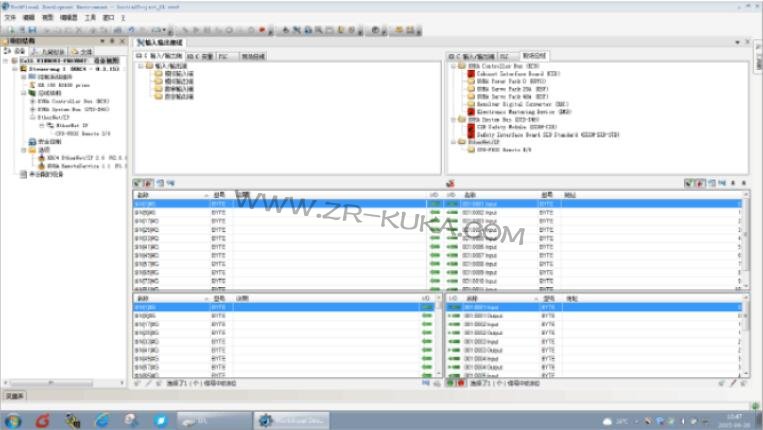Click the Cabinet Interface Board red icon

pos(469,74)
